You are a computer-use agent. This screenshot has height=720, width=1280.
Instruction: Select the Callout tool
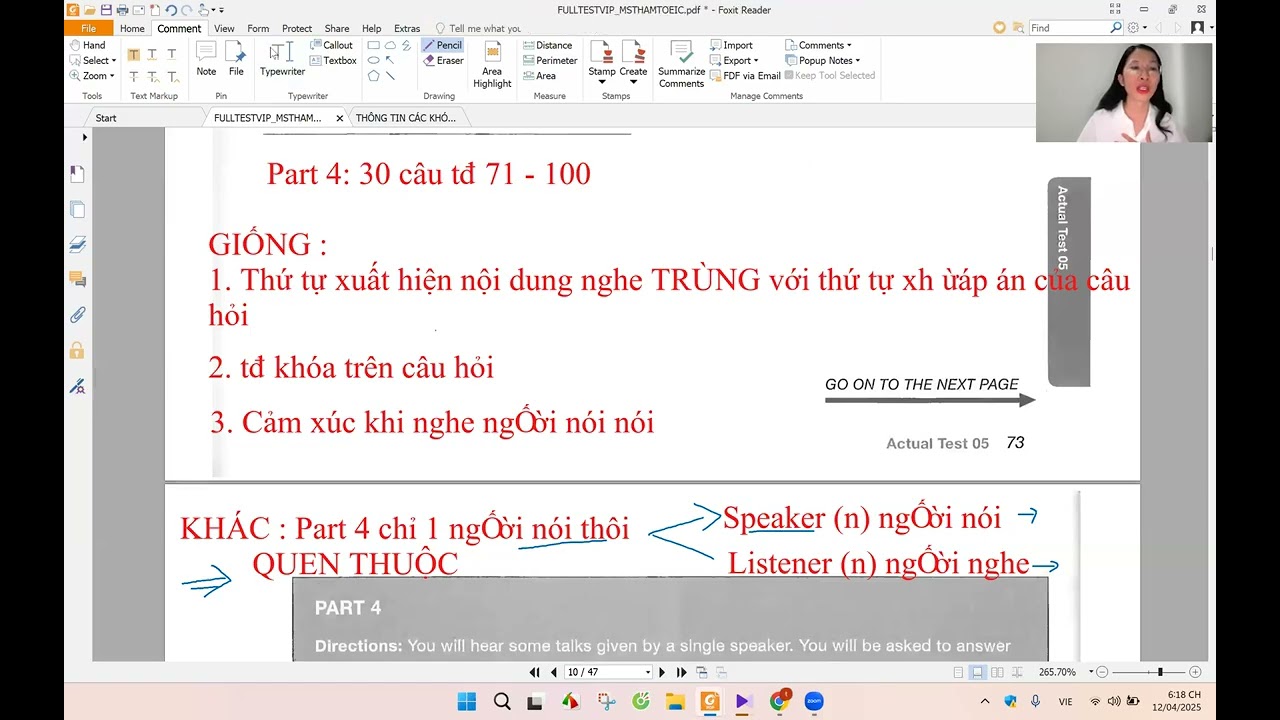pyautogui.click(x=331, y=45)
